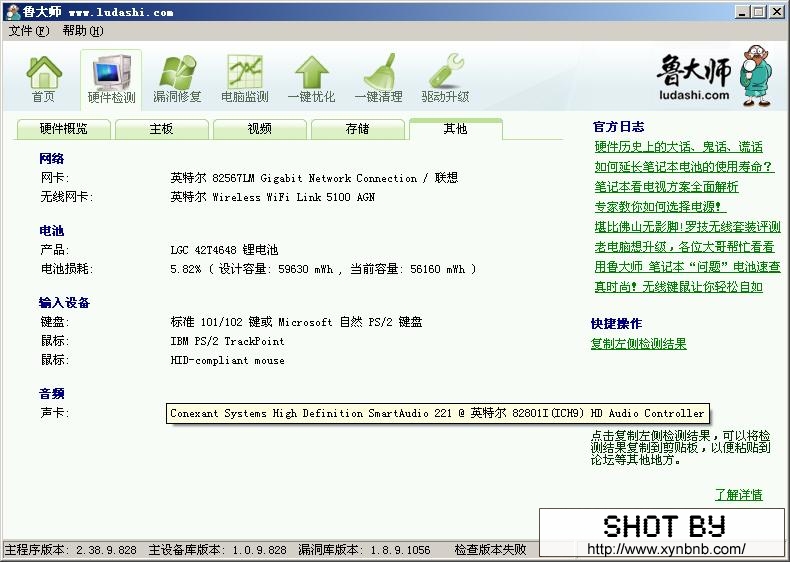Viewport: 790px width, 562px height.
Task: Minimize the 鲁大师 window
Action: tap(741, 12)
